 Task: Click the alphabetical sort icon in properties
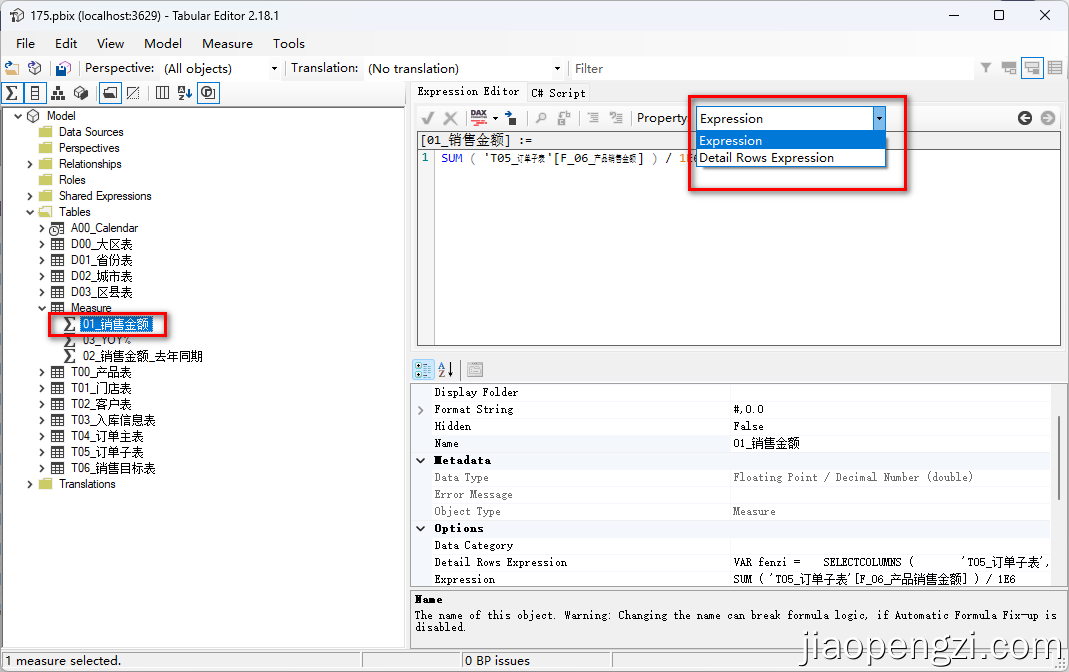[445, 370]
